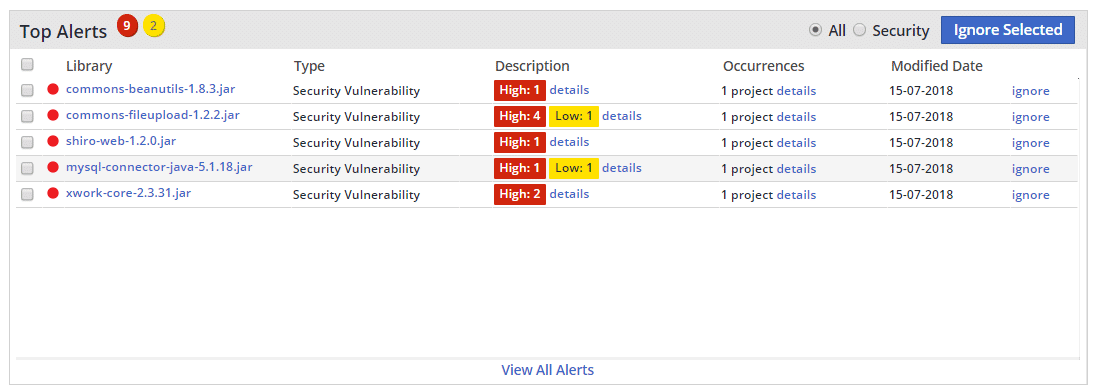Check the commons-fileupload-1.2.2.jar row checkbox
Image resolution: width=1096 pixels, height=392 pixels.
click(x=27, y=116)
